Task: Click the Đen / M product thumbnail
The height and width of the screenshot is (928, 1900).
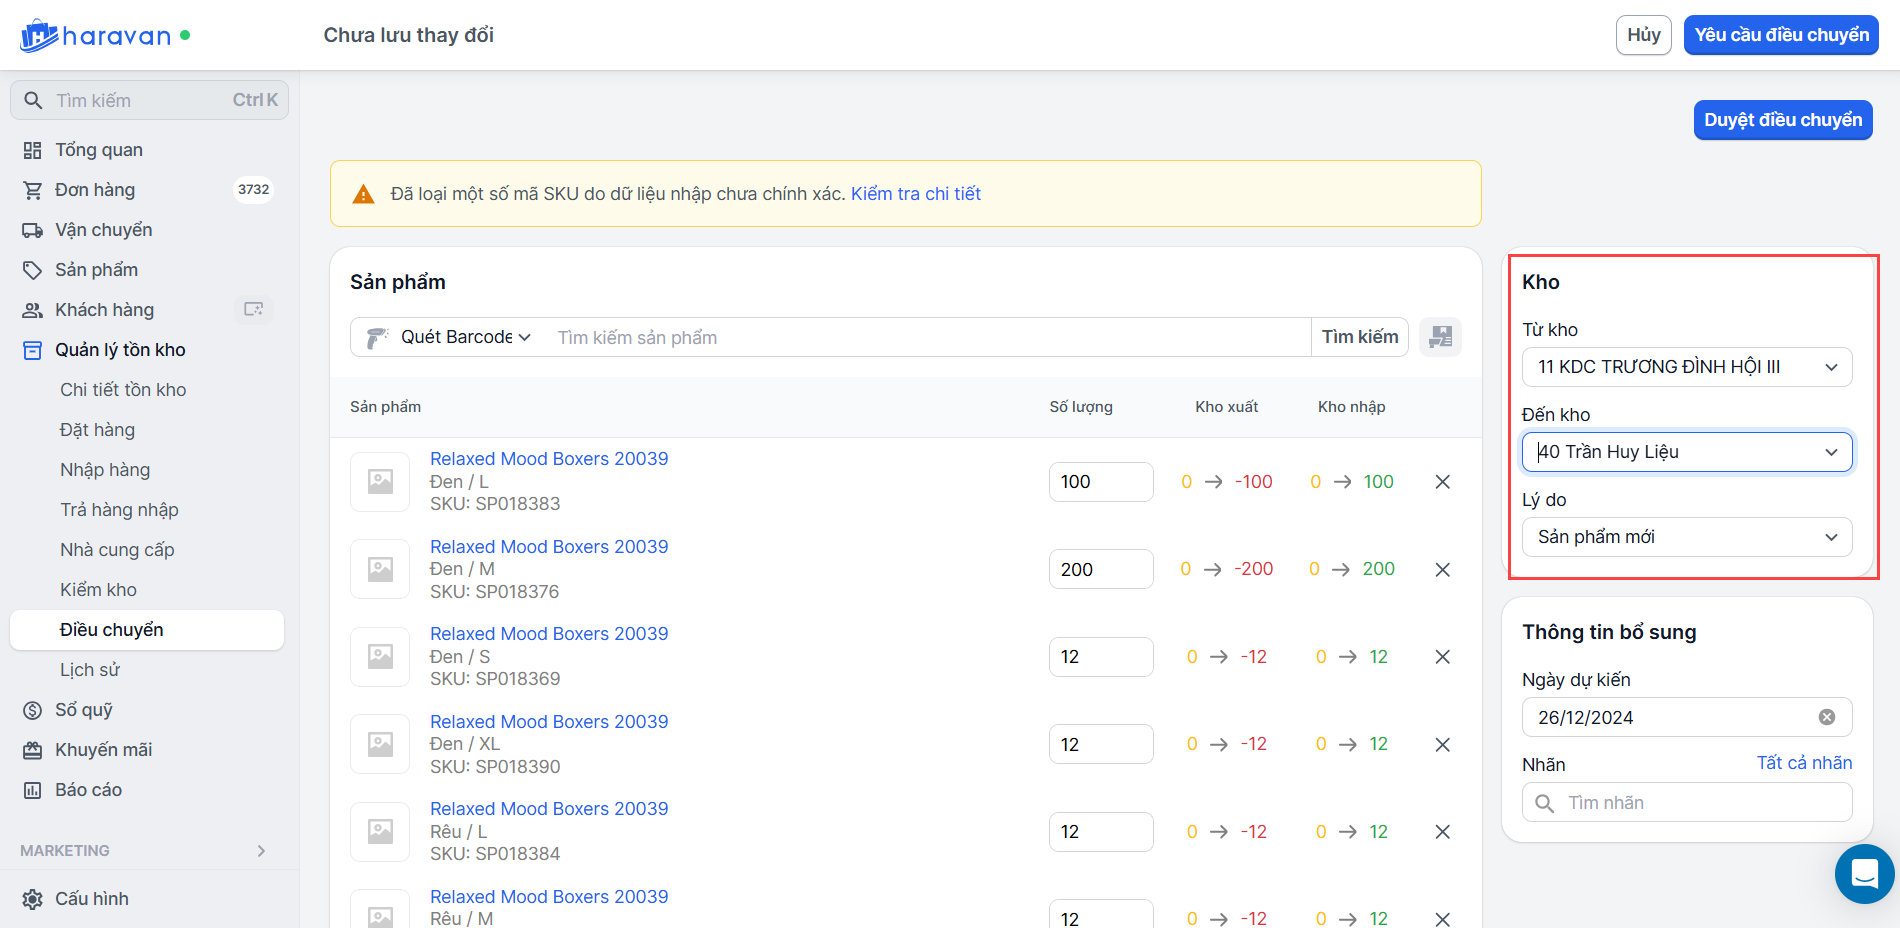Action: pyautogui.click(x=380, y=569)
